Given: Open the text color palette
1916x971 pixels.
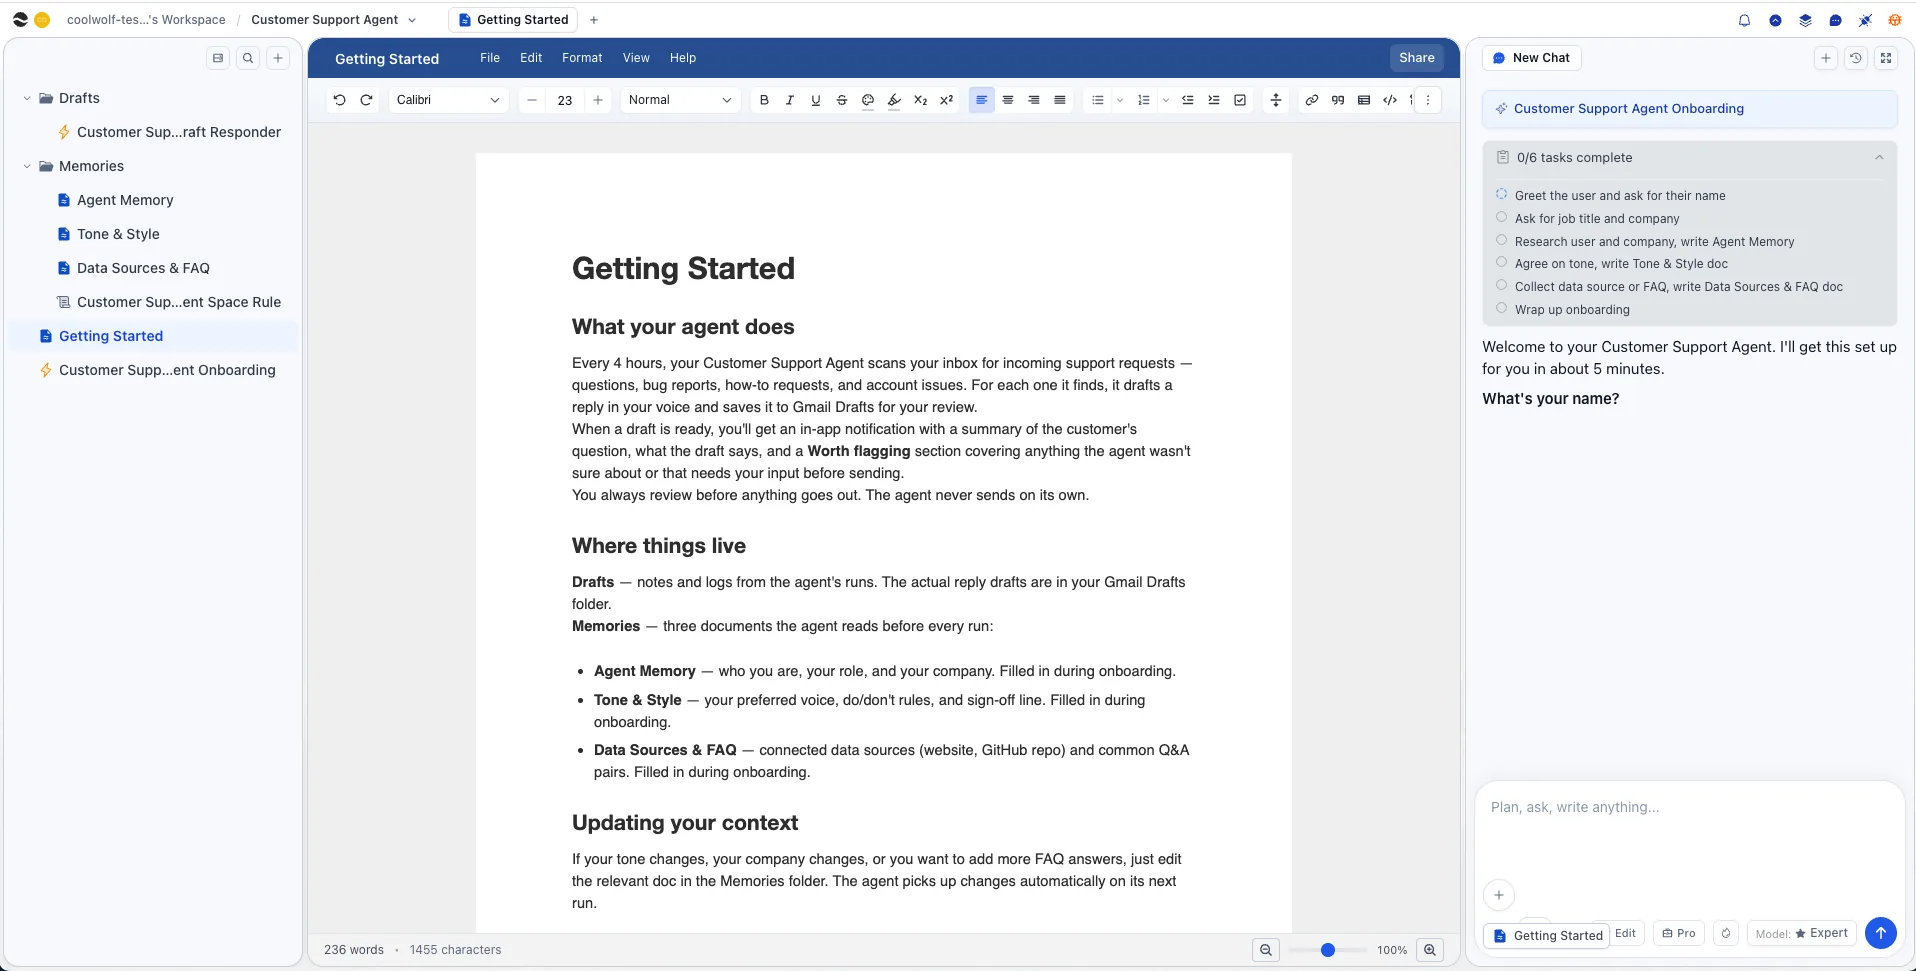Looking at the screenshot, I should click(868, 100).
